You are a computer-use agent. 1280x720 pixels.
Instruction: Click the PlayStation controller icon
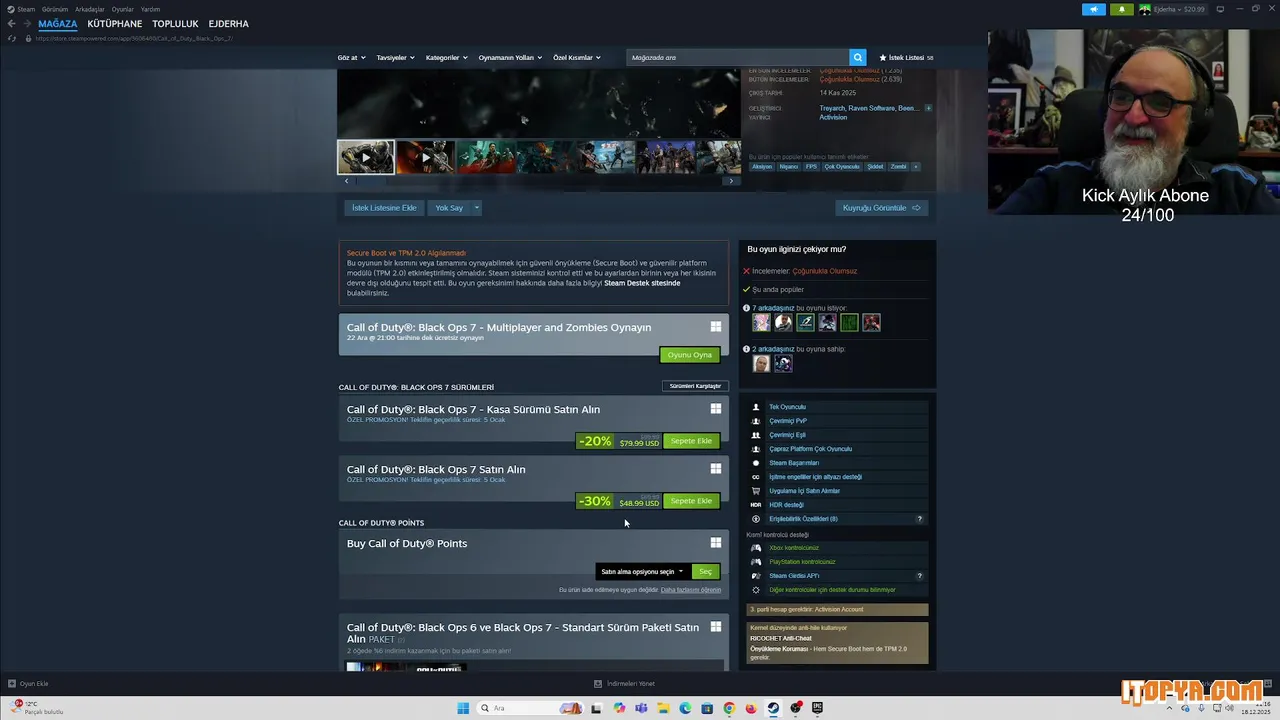click(x=756, y=562)
